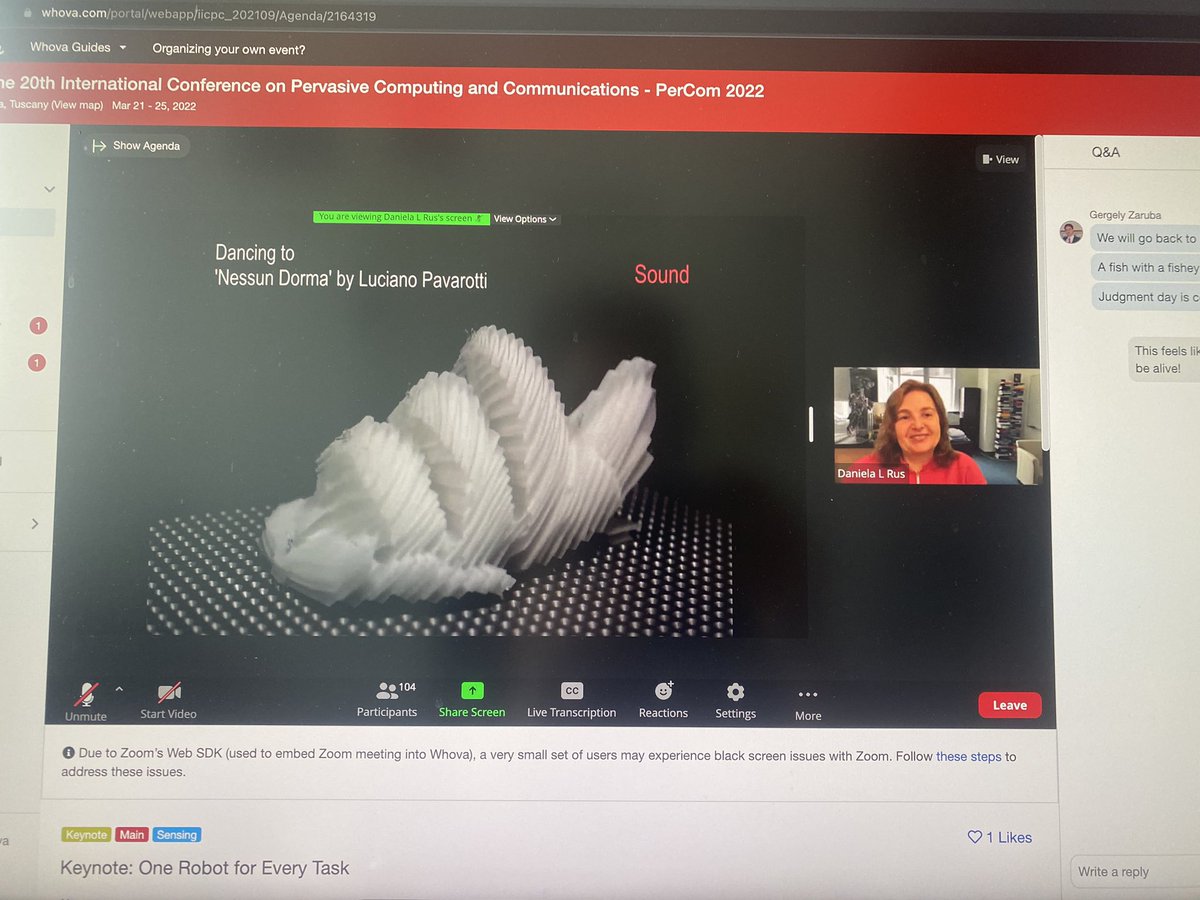1200x900 pixels.
Task: Like the session via heart icon
Action: click(975, 837)
